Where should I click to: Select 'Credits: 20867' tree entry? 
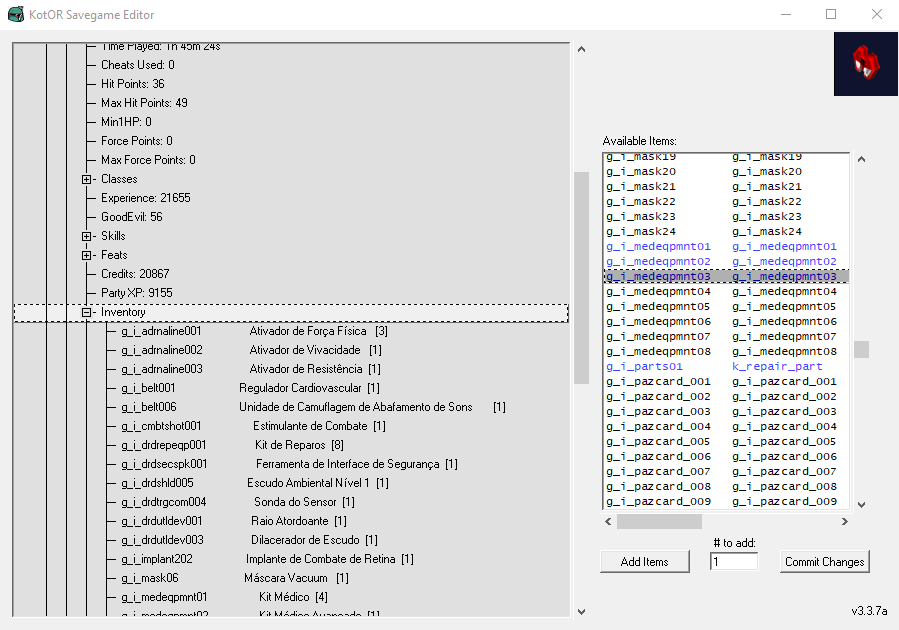135,273
